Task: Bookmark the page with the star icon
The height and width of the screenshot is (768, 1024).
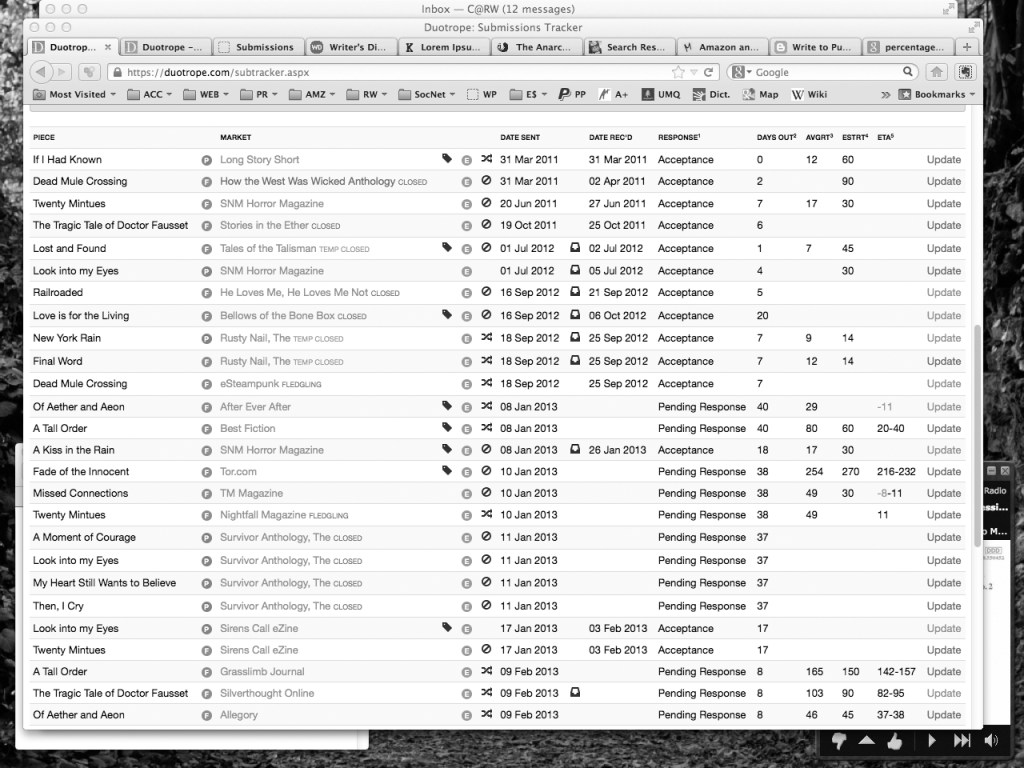Action: click(678, 72)
